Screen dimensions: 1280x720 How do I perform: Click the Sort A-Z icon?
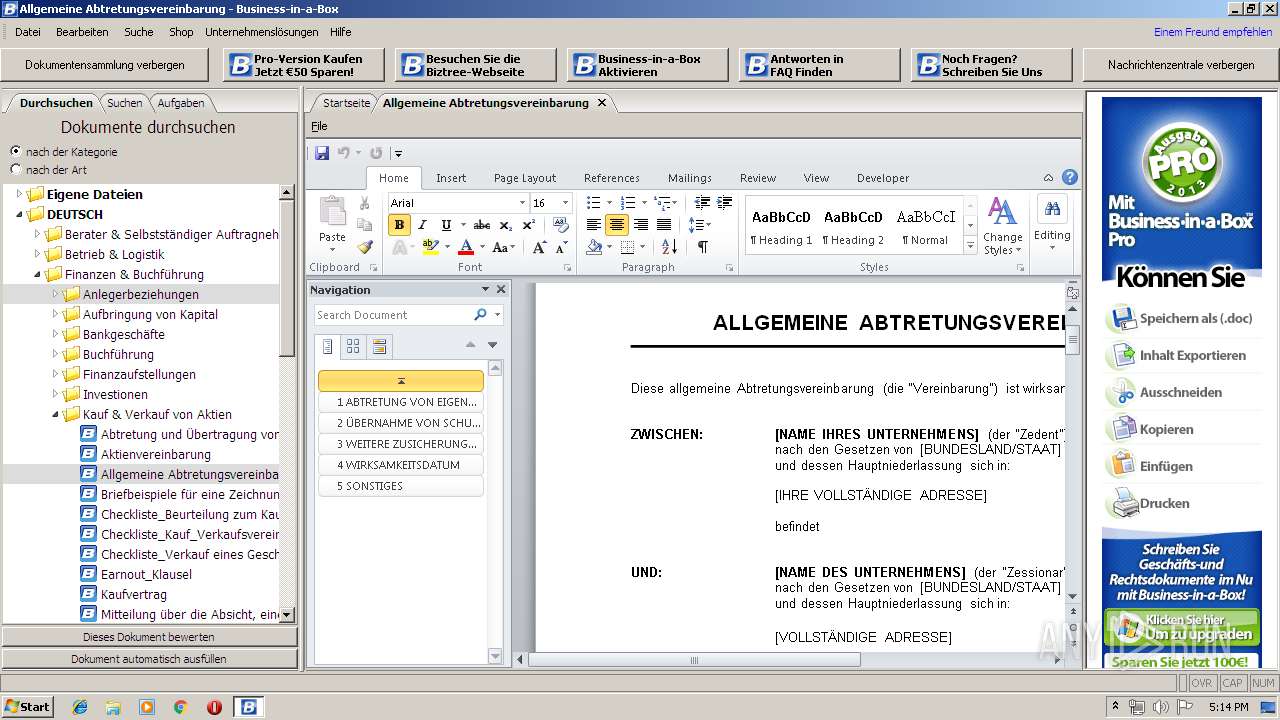pyautogui.click(x=669, y=247)
